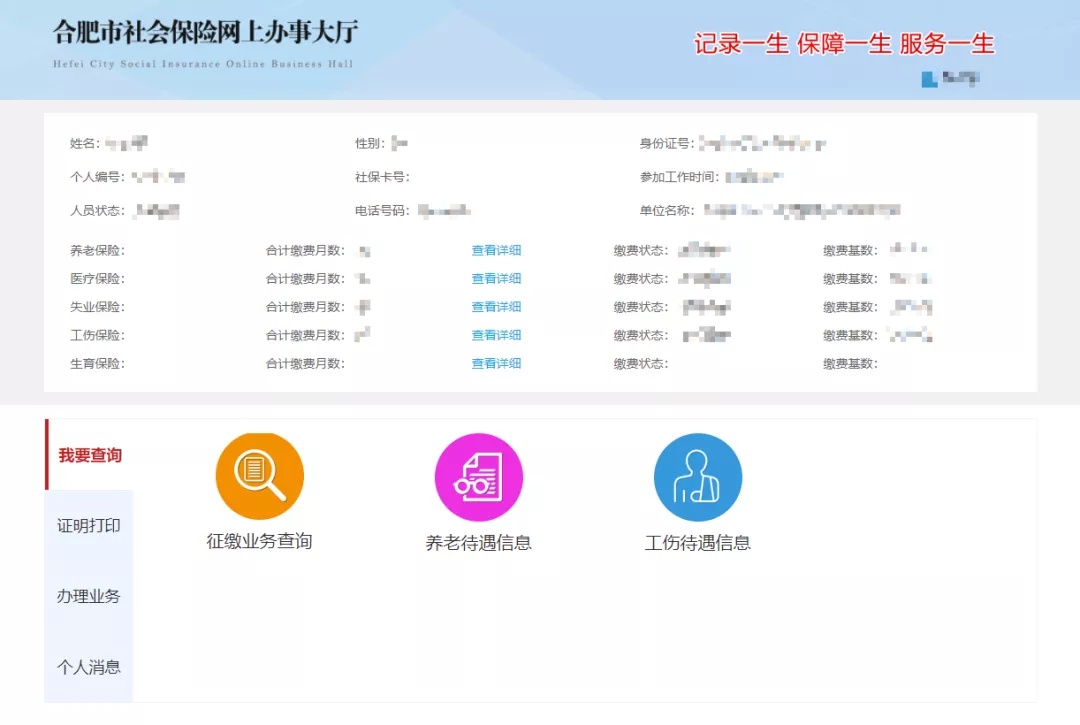Image resolution: width=1080 pixels, height=725 pixels.
Task: Select the orange circular query tool icon
Action: 259,477
